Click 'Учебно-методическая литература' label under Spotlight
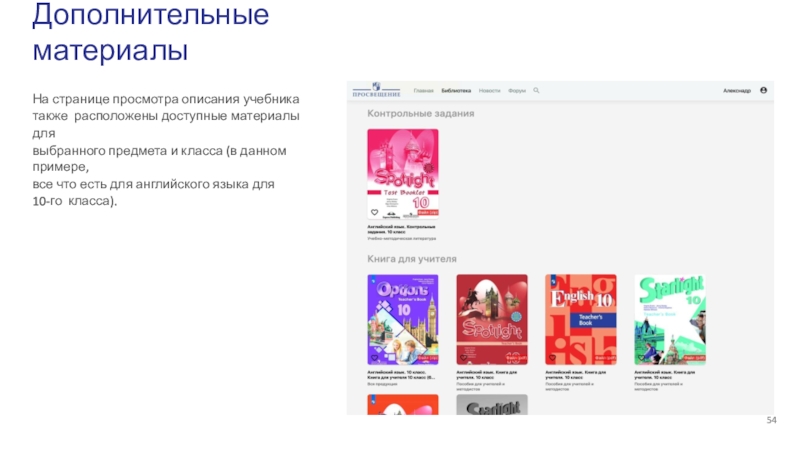This screenshot has width=800, height=450. 402,238
